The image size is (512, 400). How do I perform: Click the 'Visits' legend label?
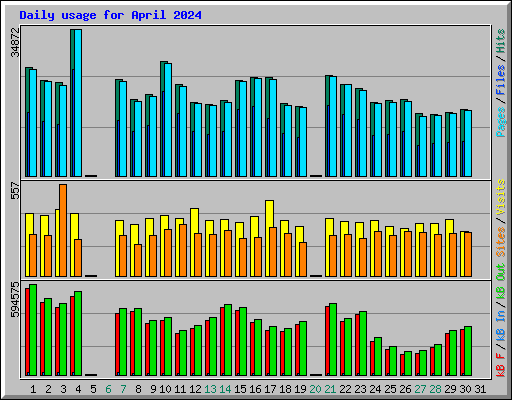coord(501,197)
